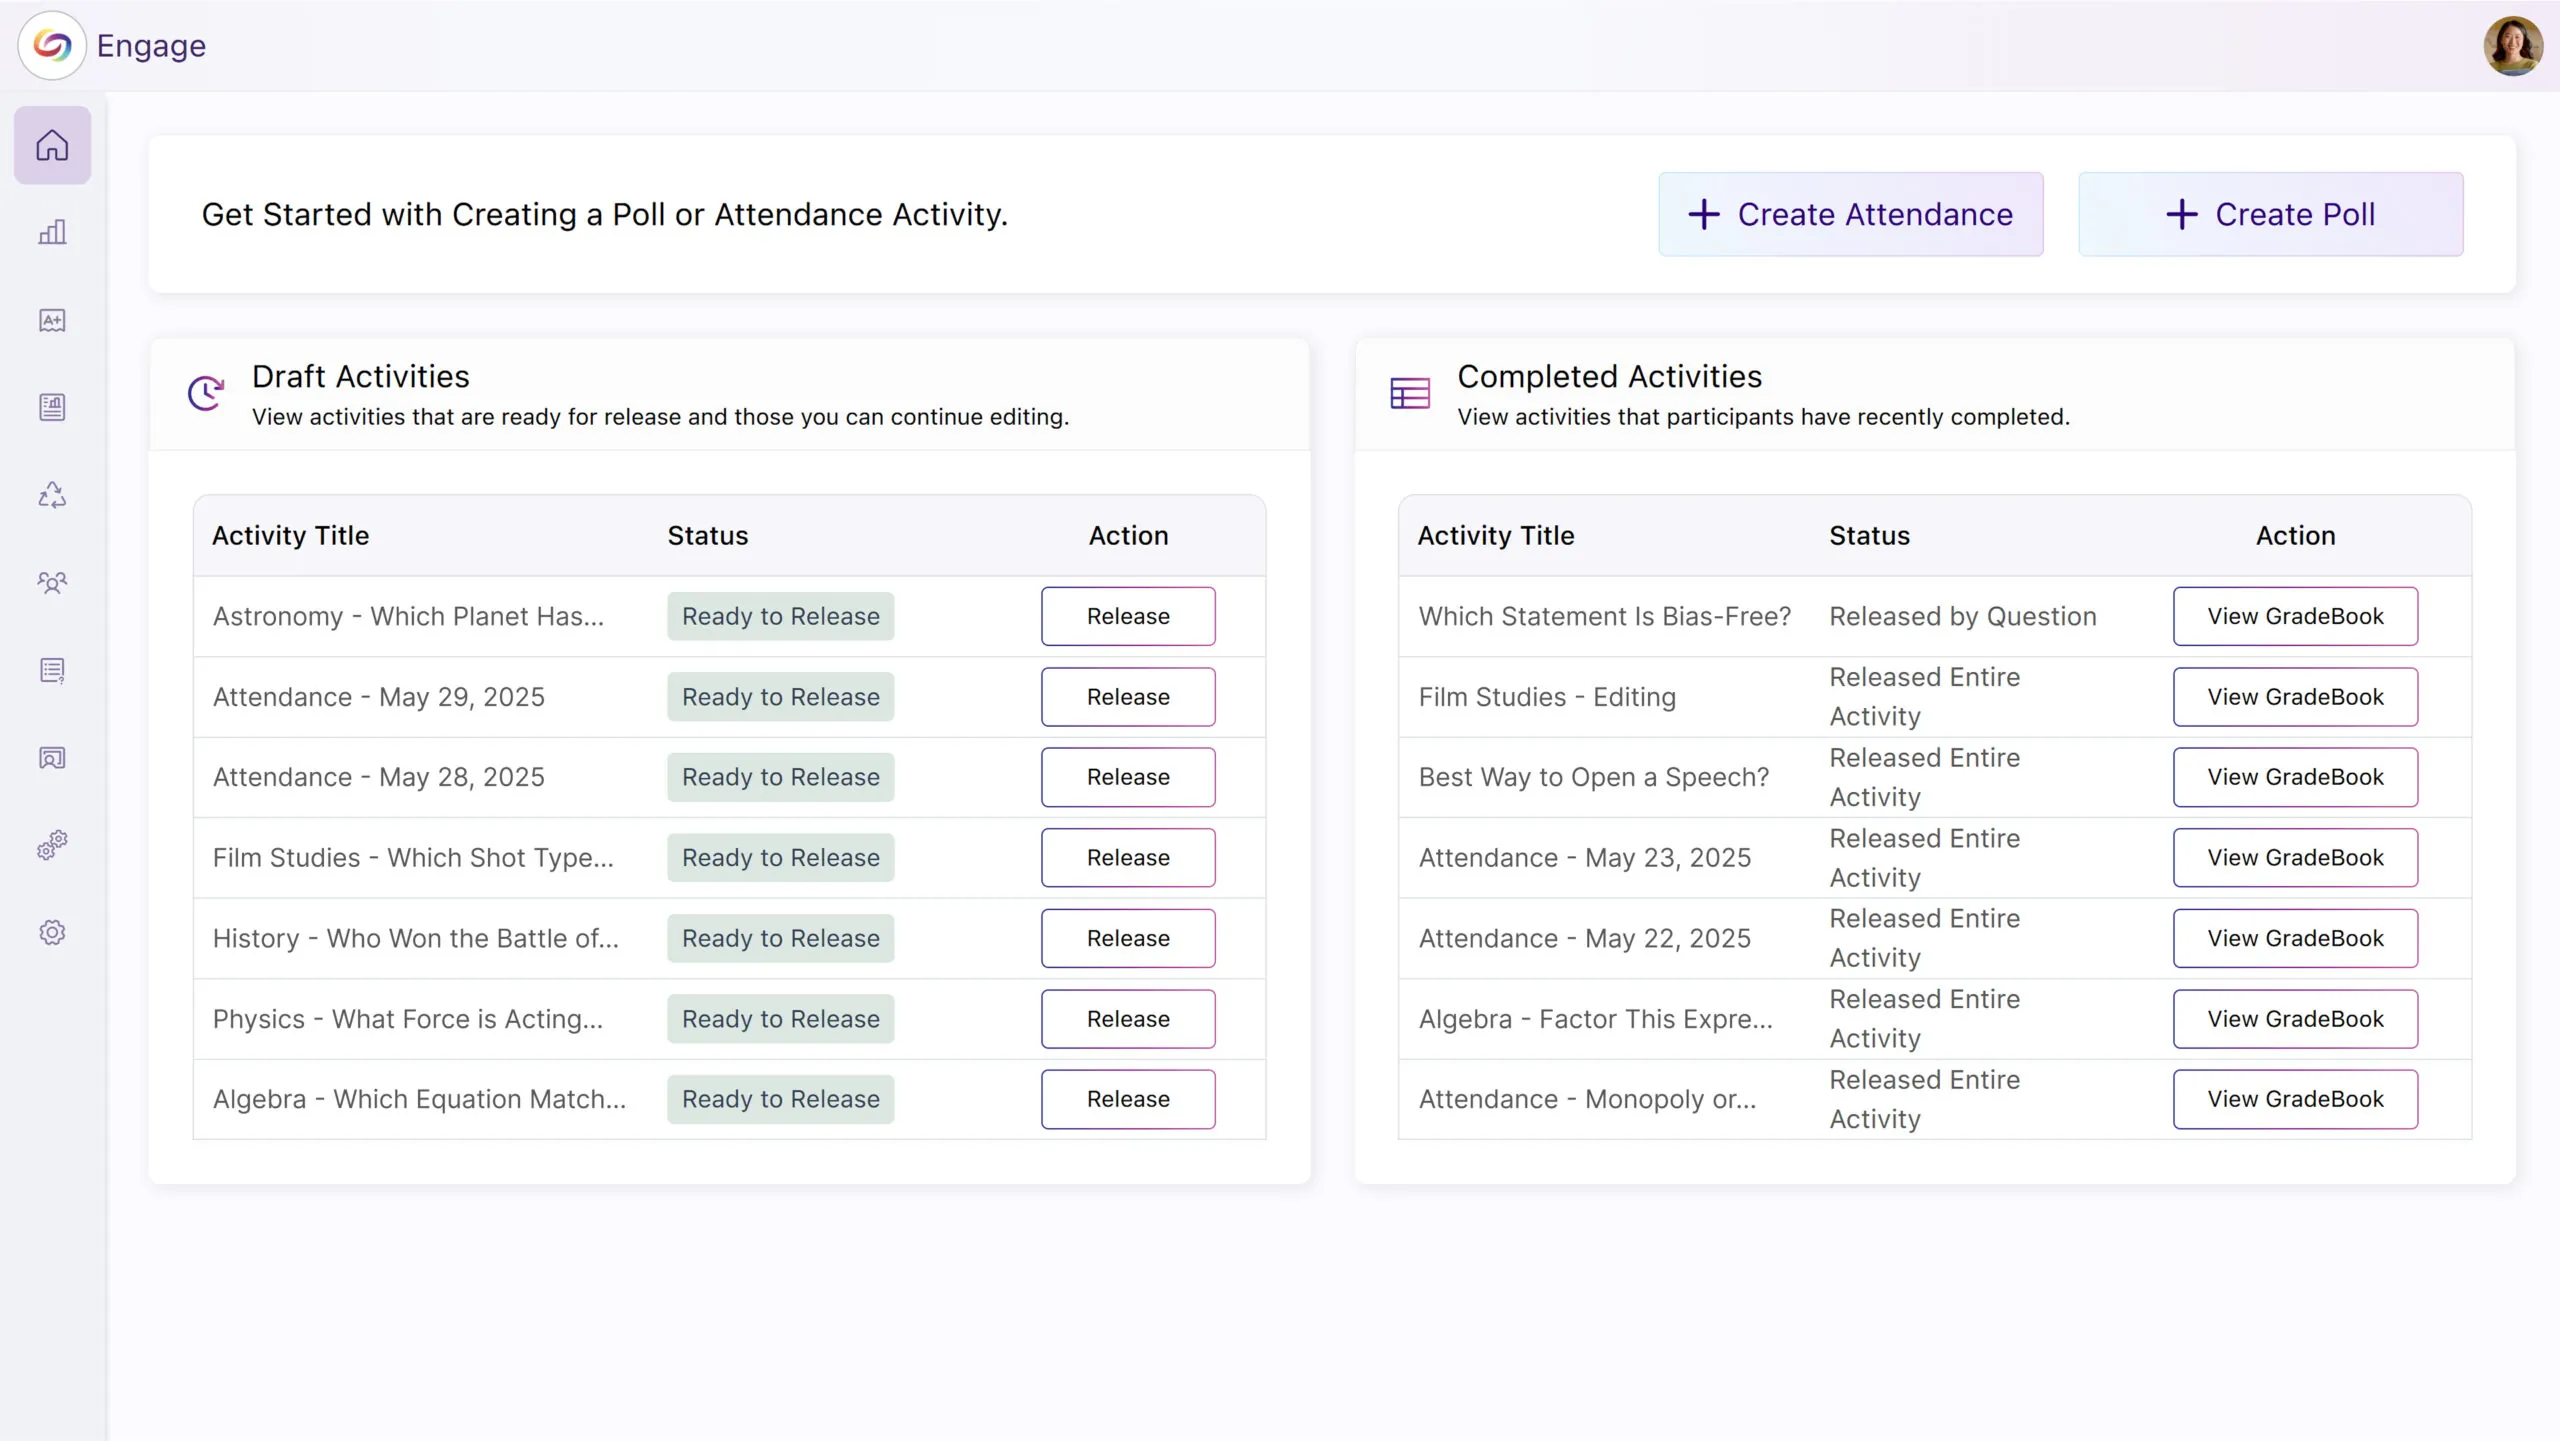The width and height of the screenshot is (2560, 1441).
Task: Open the A+ grades sidebar icon
Action: (52, 320)
